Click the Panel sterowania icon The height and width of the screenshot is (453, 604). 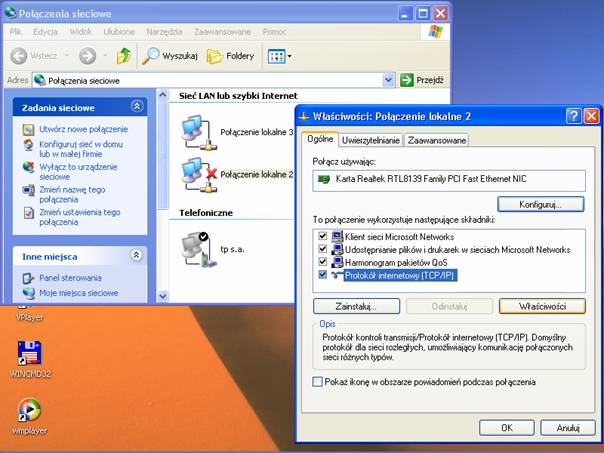pyautogui.click(x=29, y=278)
